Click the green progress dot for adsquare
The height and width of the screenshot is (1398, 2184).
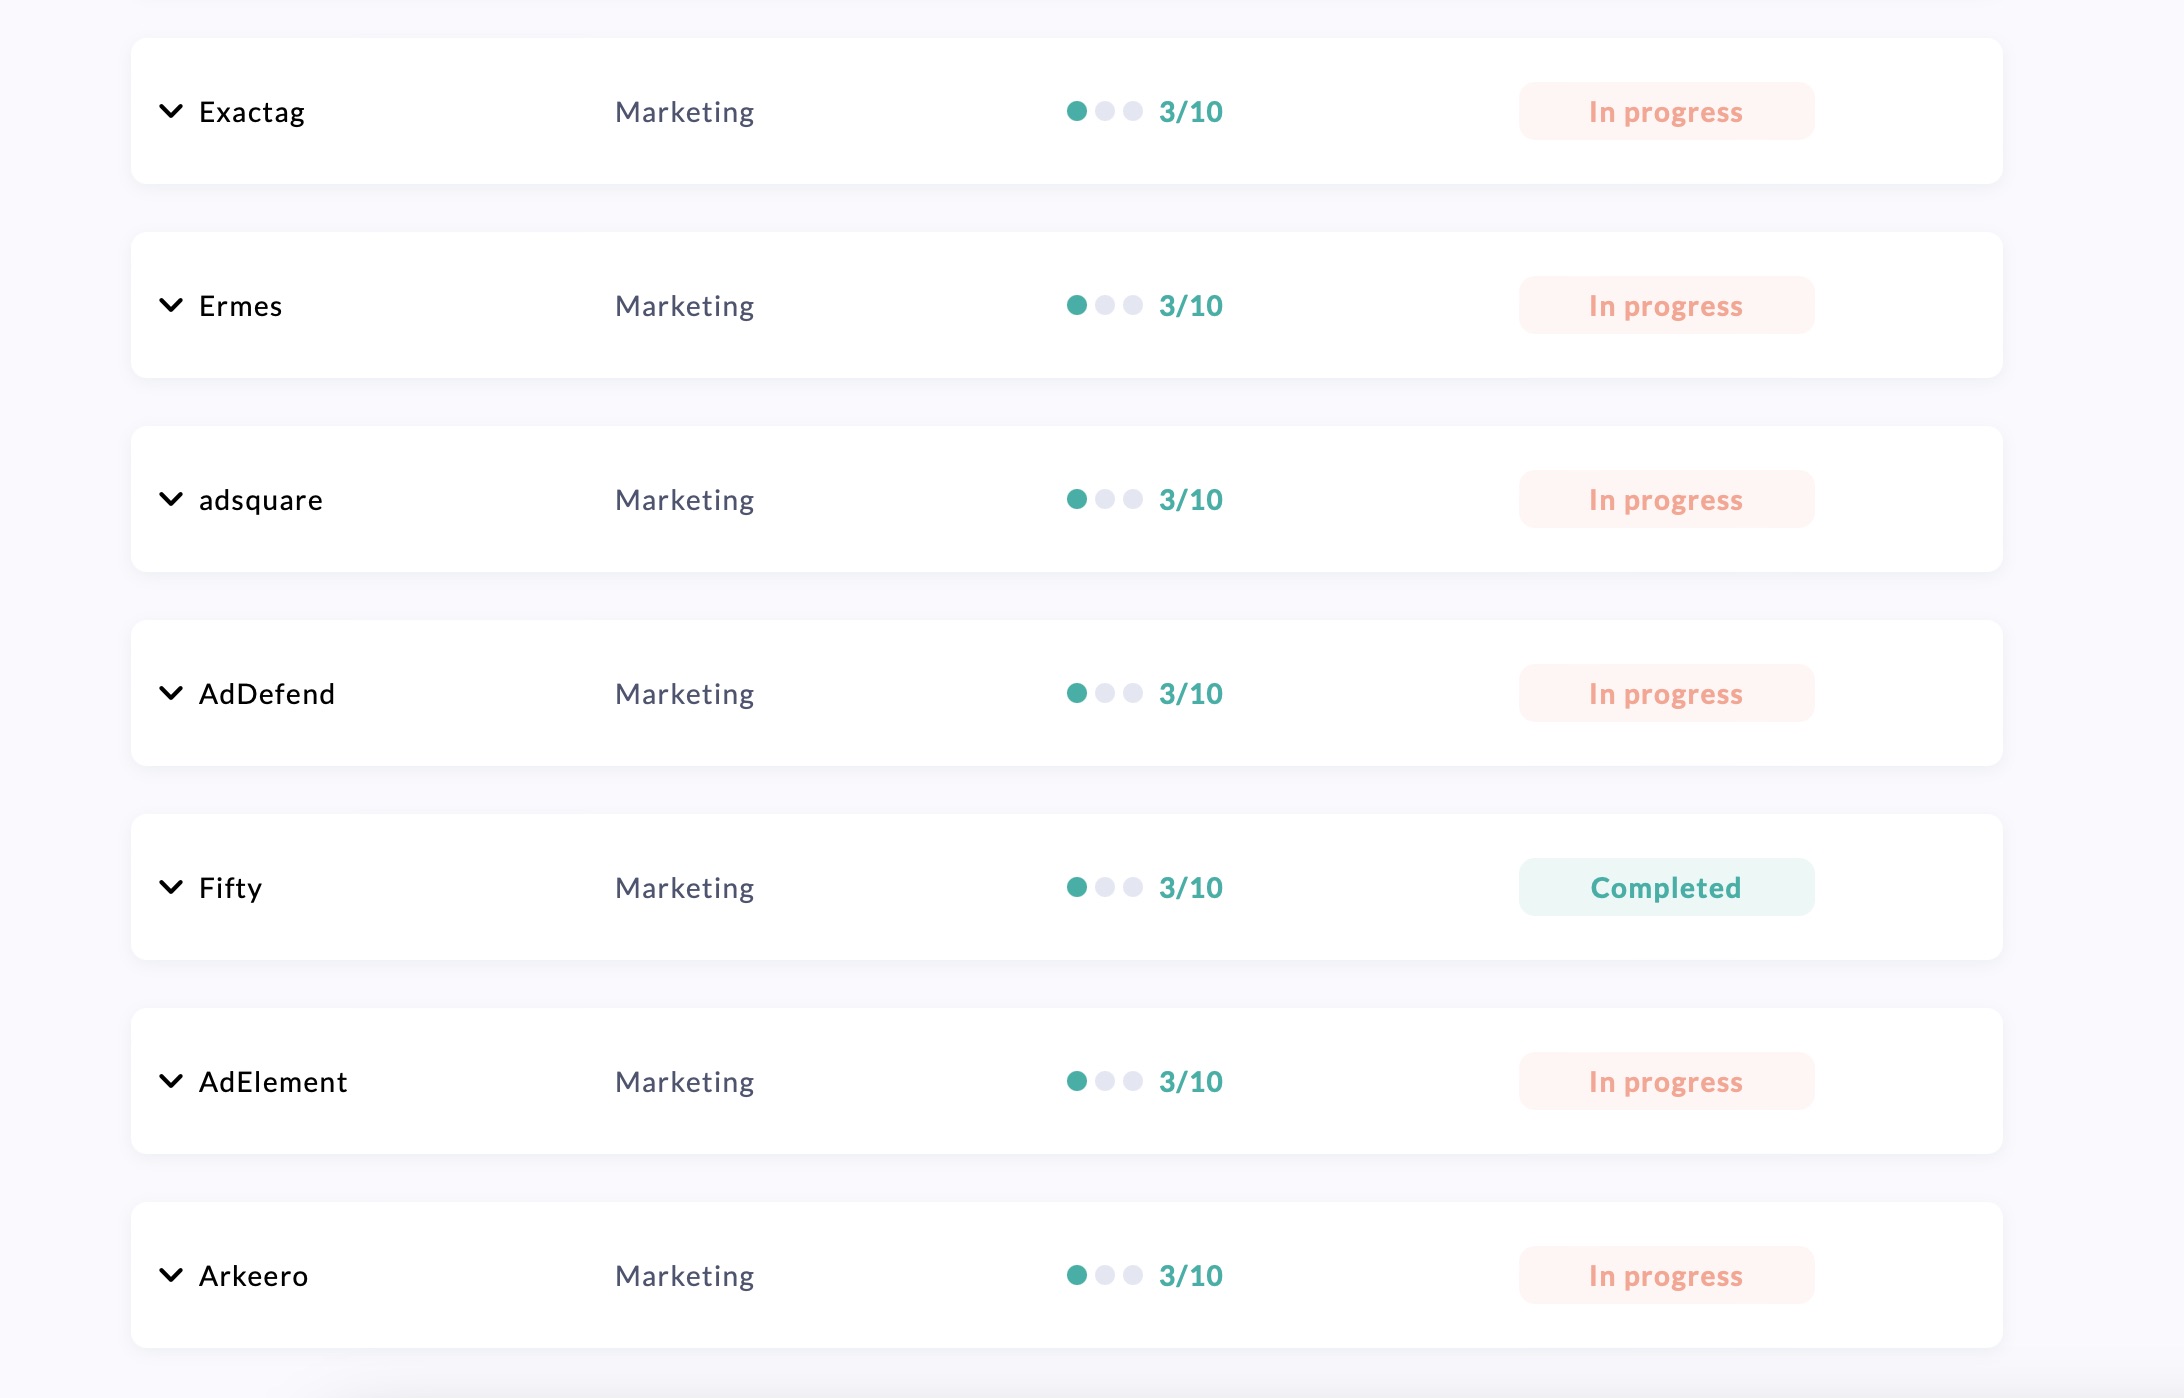pos(1076,499)
